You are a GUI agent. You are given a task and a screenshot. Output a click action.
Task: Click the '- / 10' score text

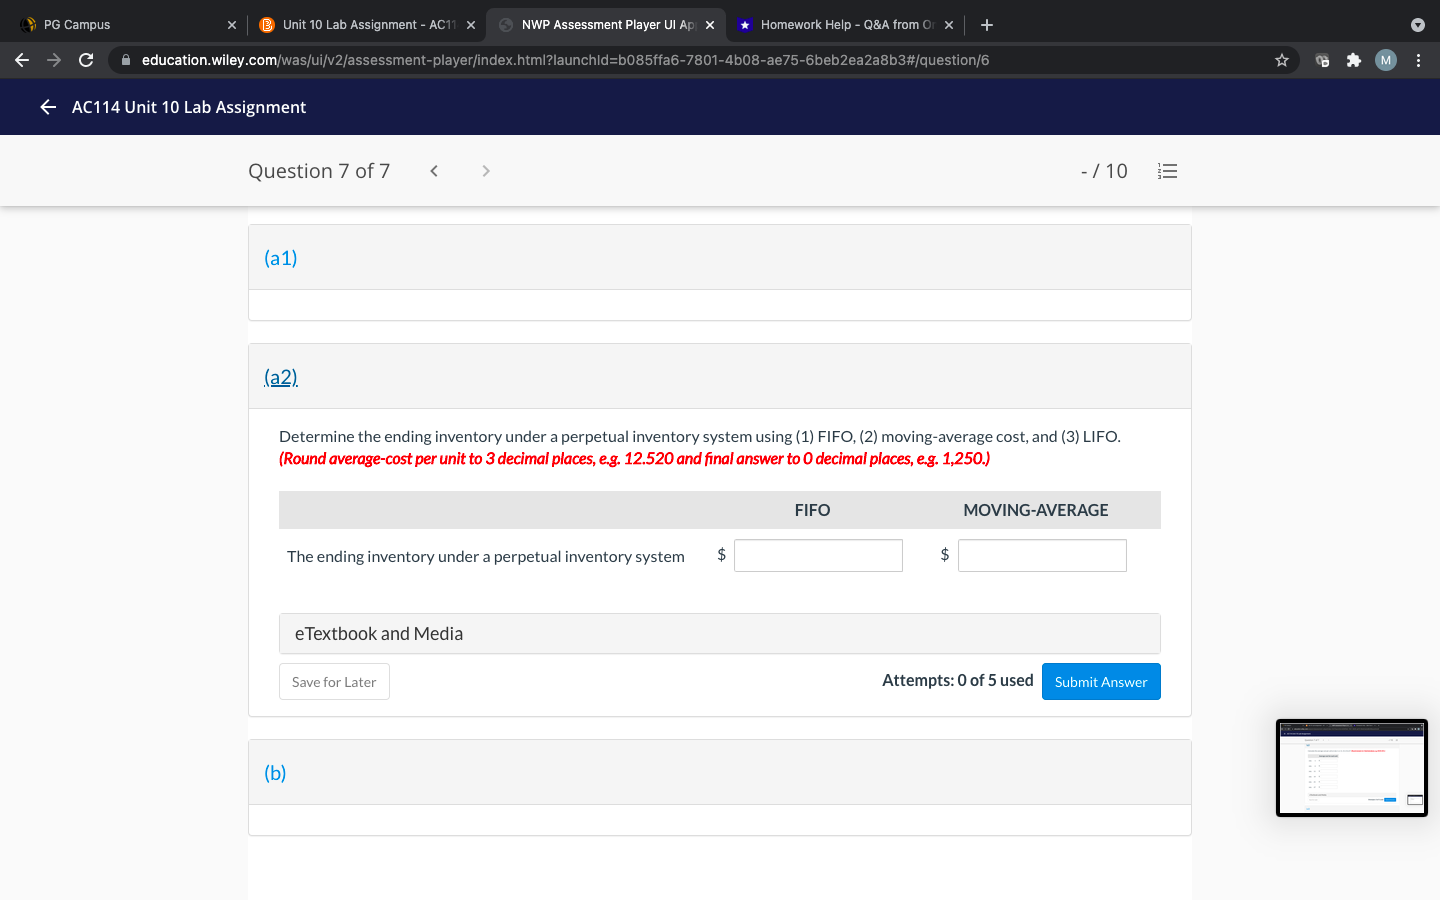[x=1104, y=171]
